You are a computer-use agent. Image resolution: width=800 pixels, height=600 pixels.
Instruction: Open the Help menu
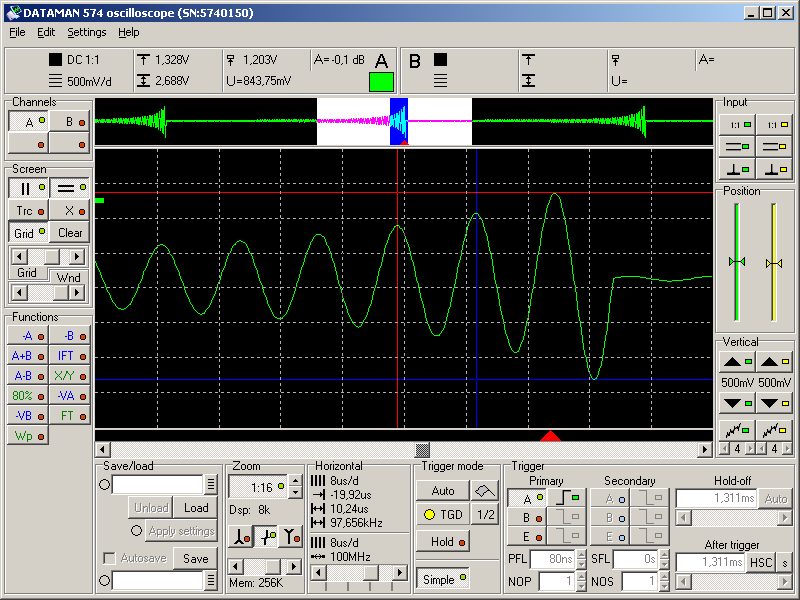coord(129,32)
